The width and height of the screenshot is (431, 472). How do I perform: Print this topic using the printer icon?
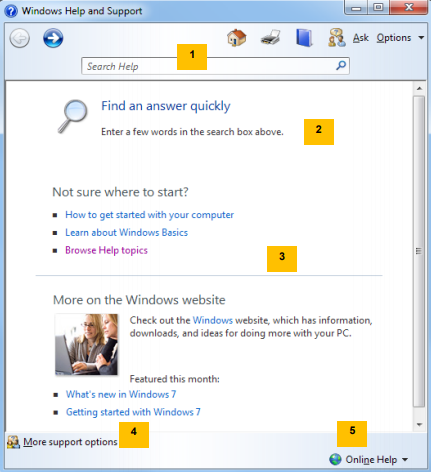tap(270, 37)
